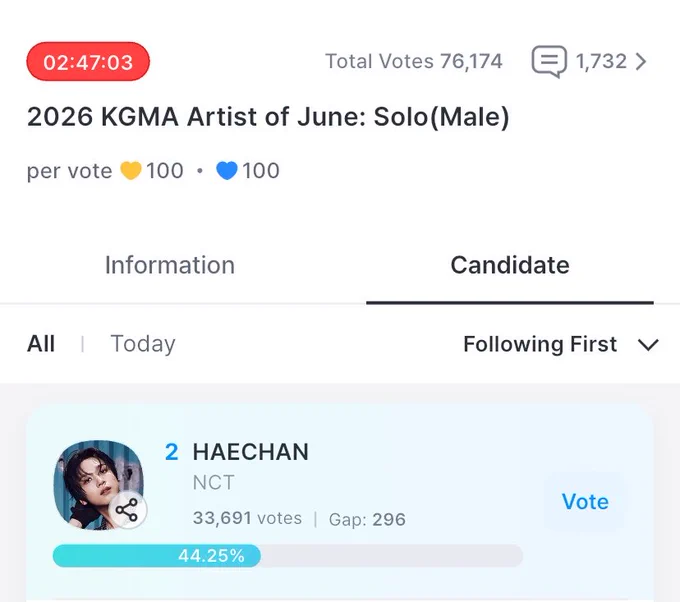Click the 44.25% progress bar
Image resolution: width=680 pixels, height=602 pixels.
click(x=288, y=556)
